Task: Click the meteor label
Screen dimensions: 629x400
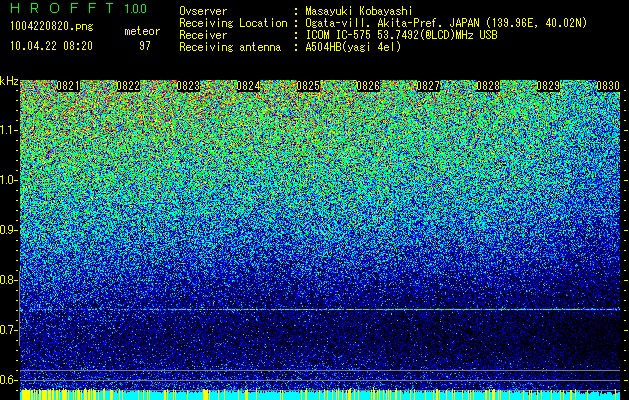Action: [x=142, y=31]
